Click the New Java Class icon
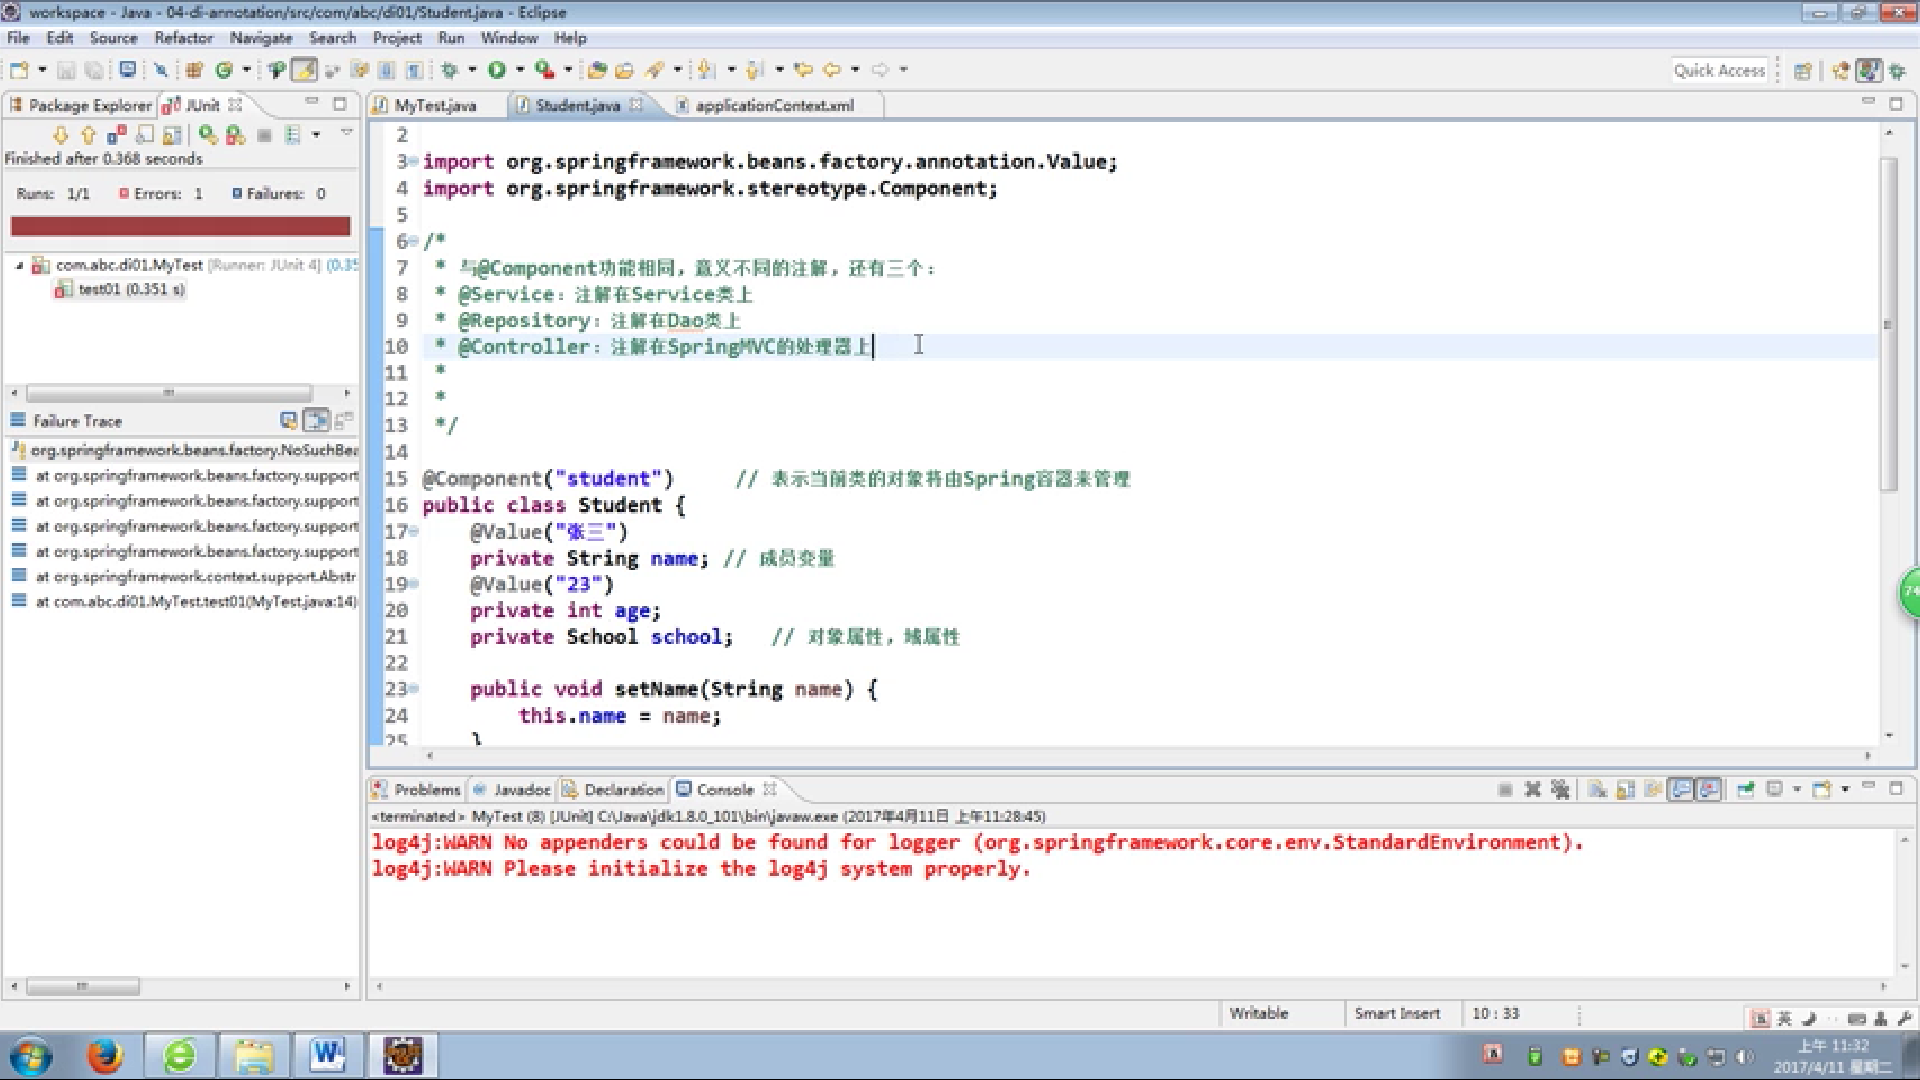1920x1080 pixels. [224, 70]
